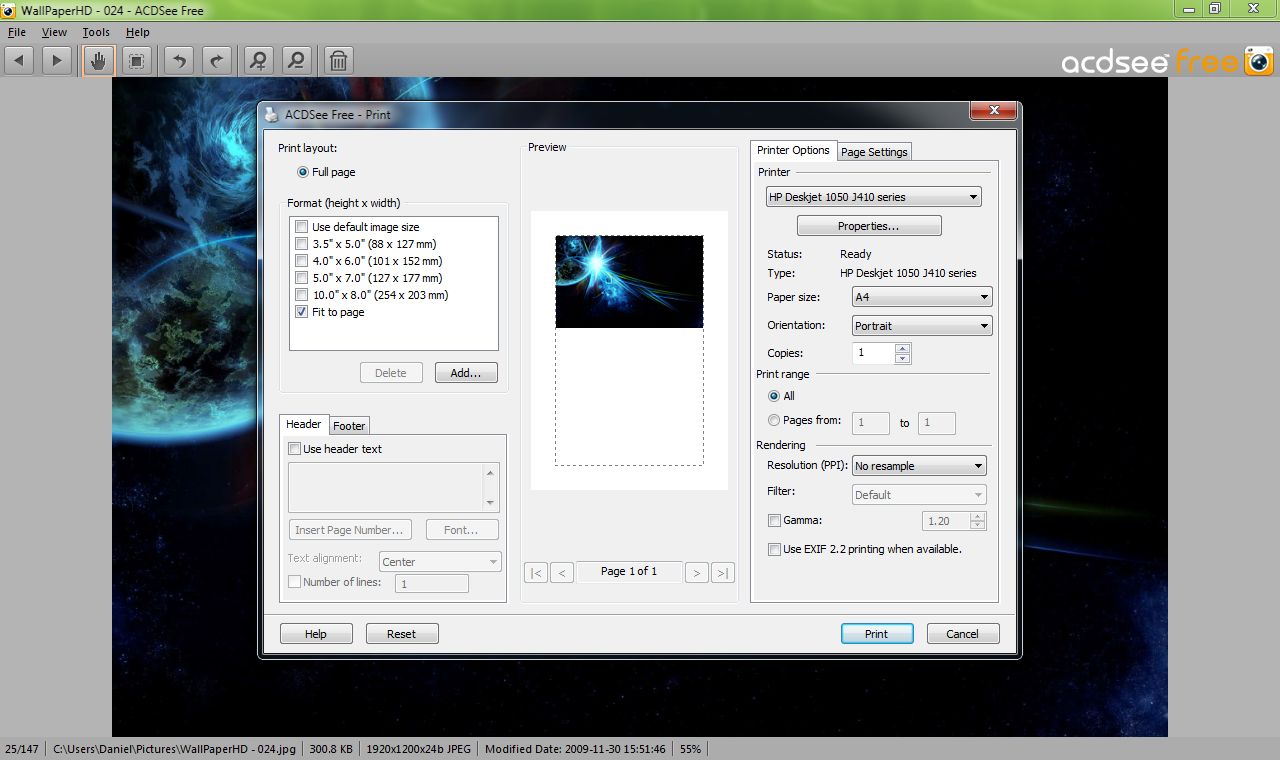Viewport: 1280px width, 760px height.
Task: Go to next image in ACDSee toolbar
Action: (56, 61)
